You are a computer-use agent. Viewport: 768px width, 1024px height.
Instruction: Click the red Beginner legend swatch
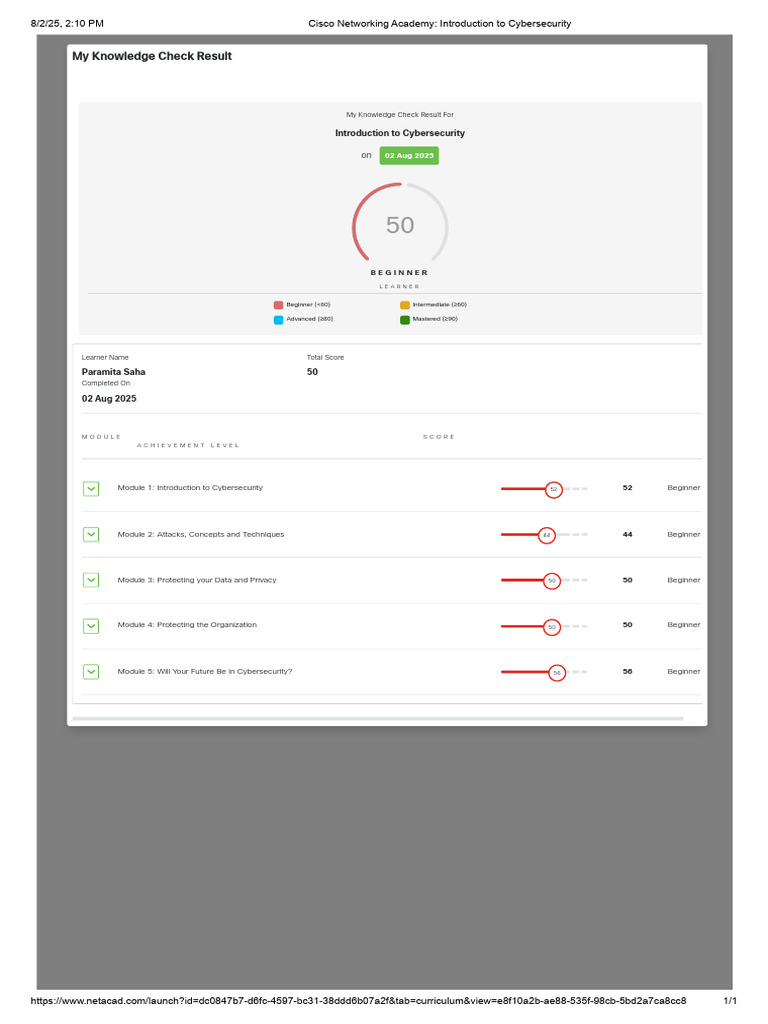click(x=278, y=305)
